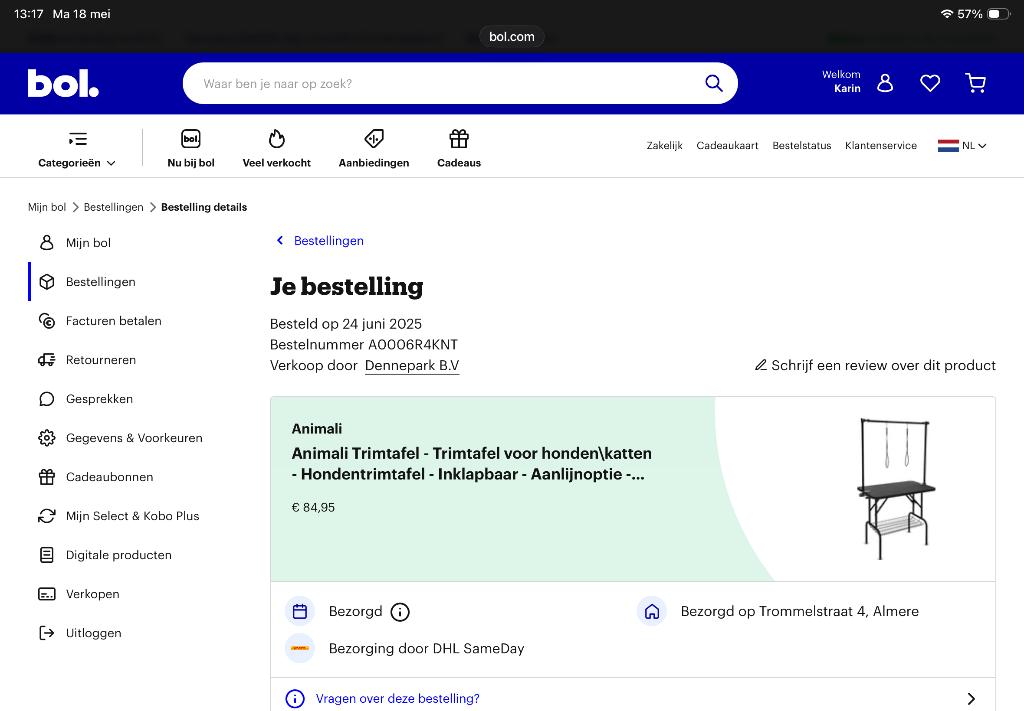
Task: Open the shopping cart icon
Action: [x=976, y=83]
